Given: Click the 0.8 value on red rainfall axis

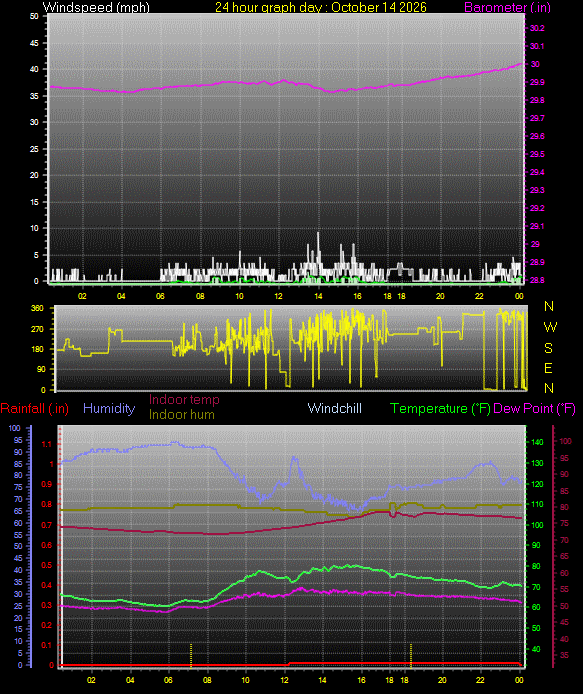Looking at the screenshot, I should (x=46, y=504).
